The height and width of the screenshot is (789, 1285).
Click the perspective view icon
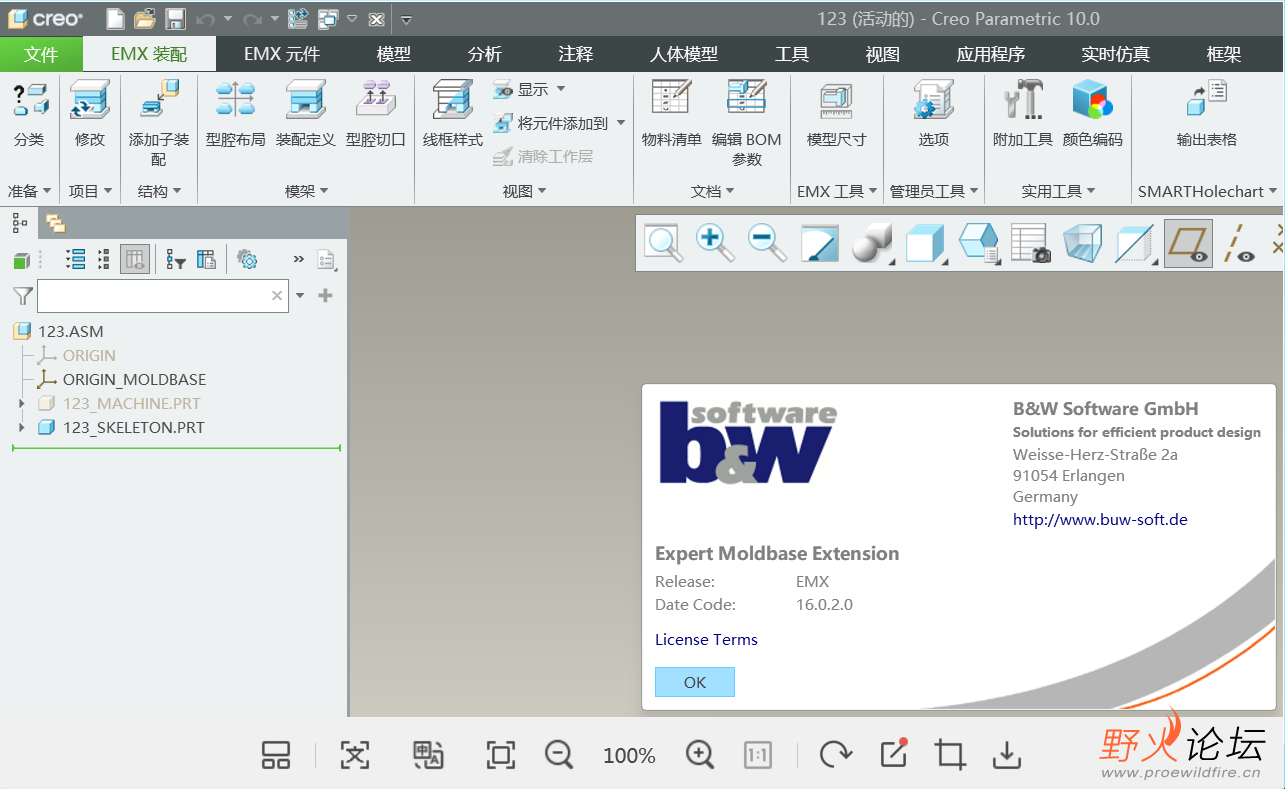[1083, 243]
